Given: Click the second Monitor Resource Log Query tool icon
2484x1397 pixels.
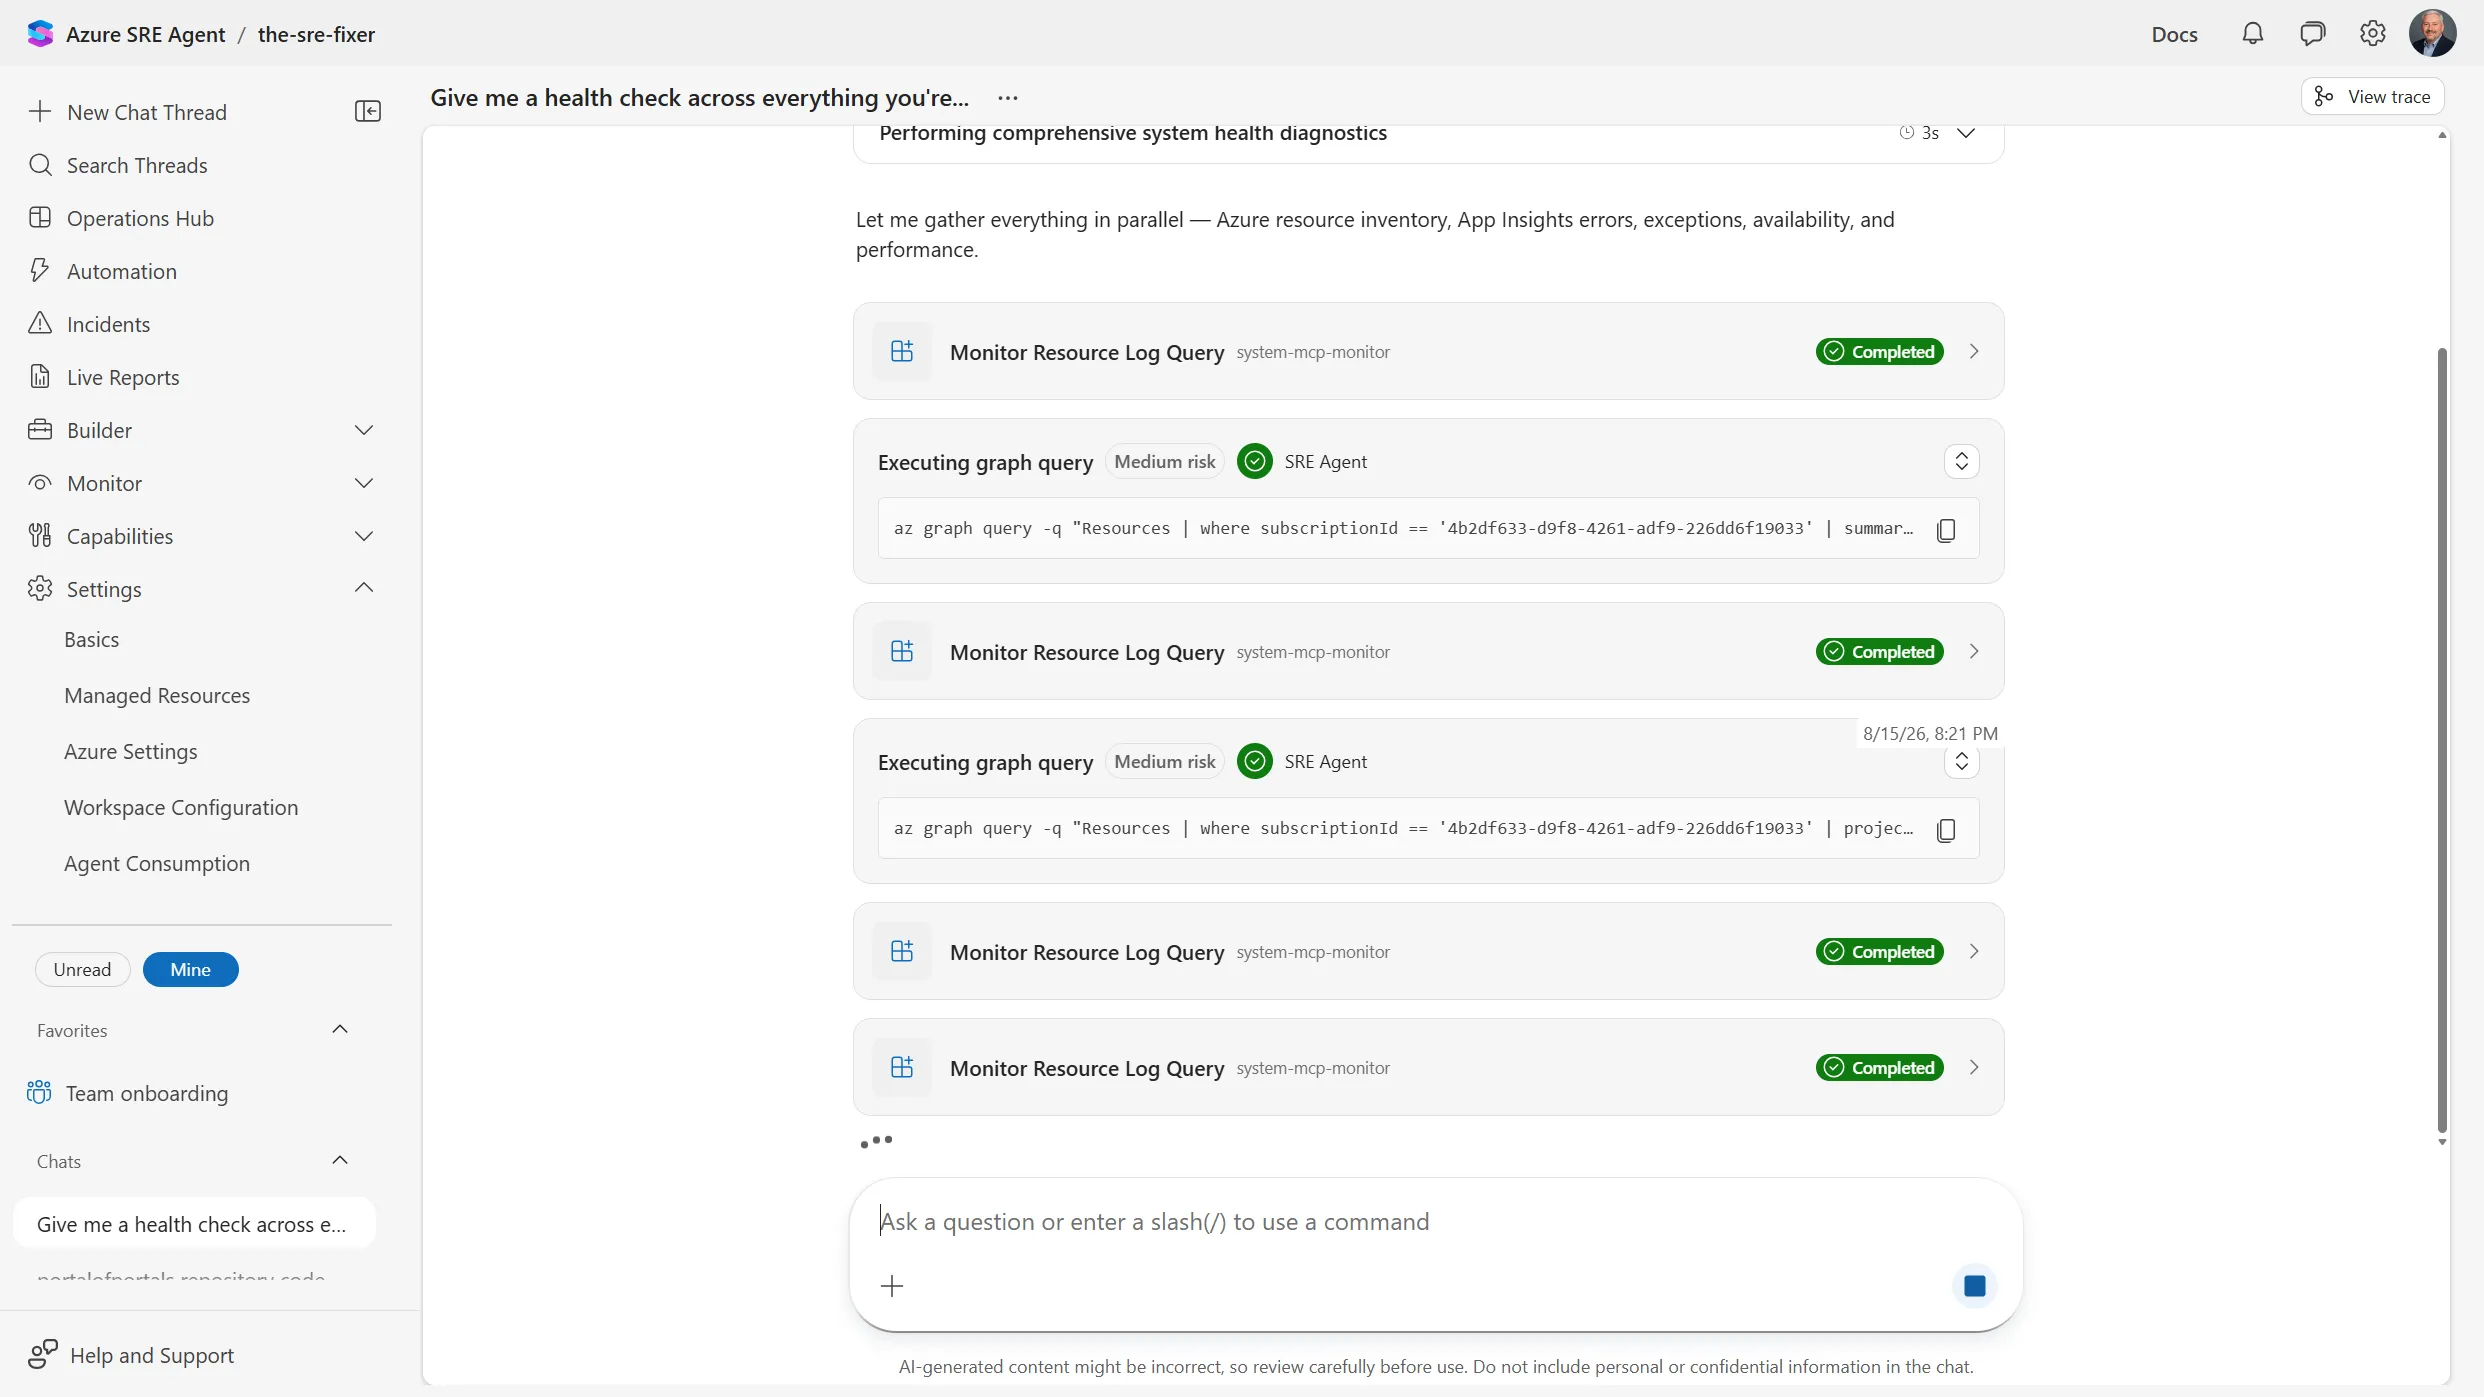Looking at the screenshot, I should [902, 651].
